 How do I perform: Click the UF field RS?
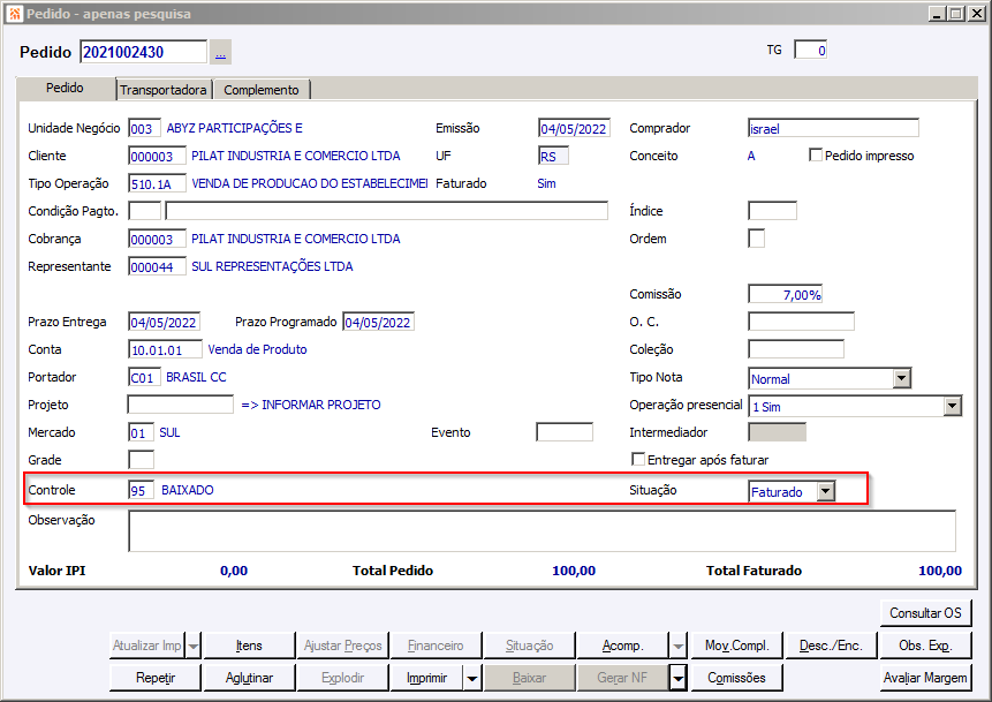tap(554, 156)
